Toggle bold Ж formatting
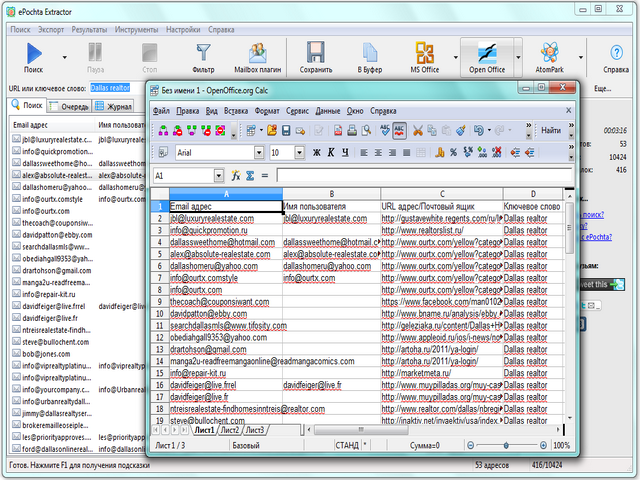 coord(317,153)
